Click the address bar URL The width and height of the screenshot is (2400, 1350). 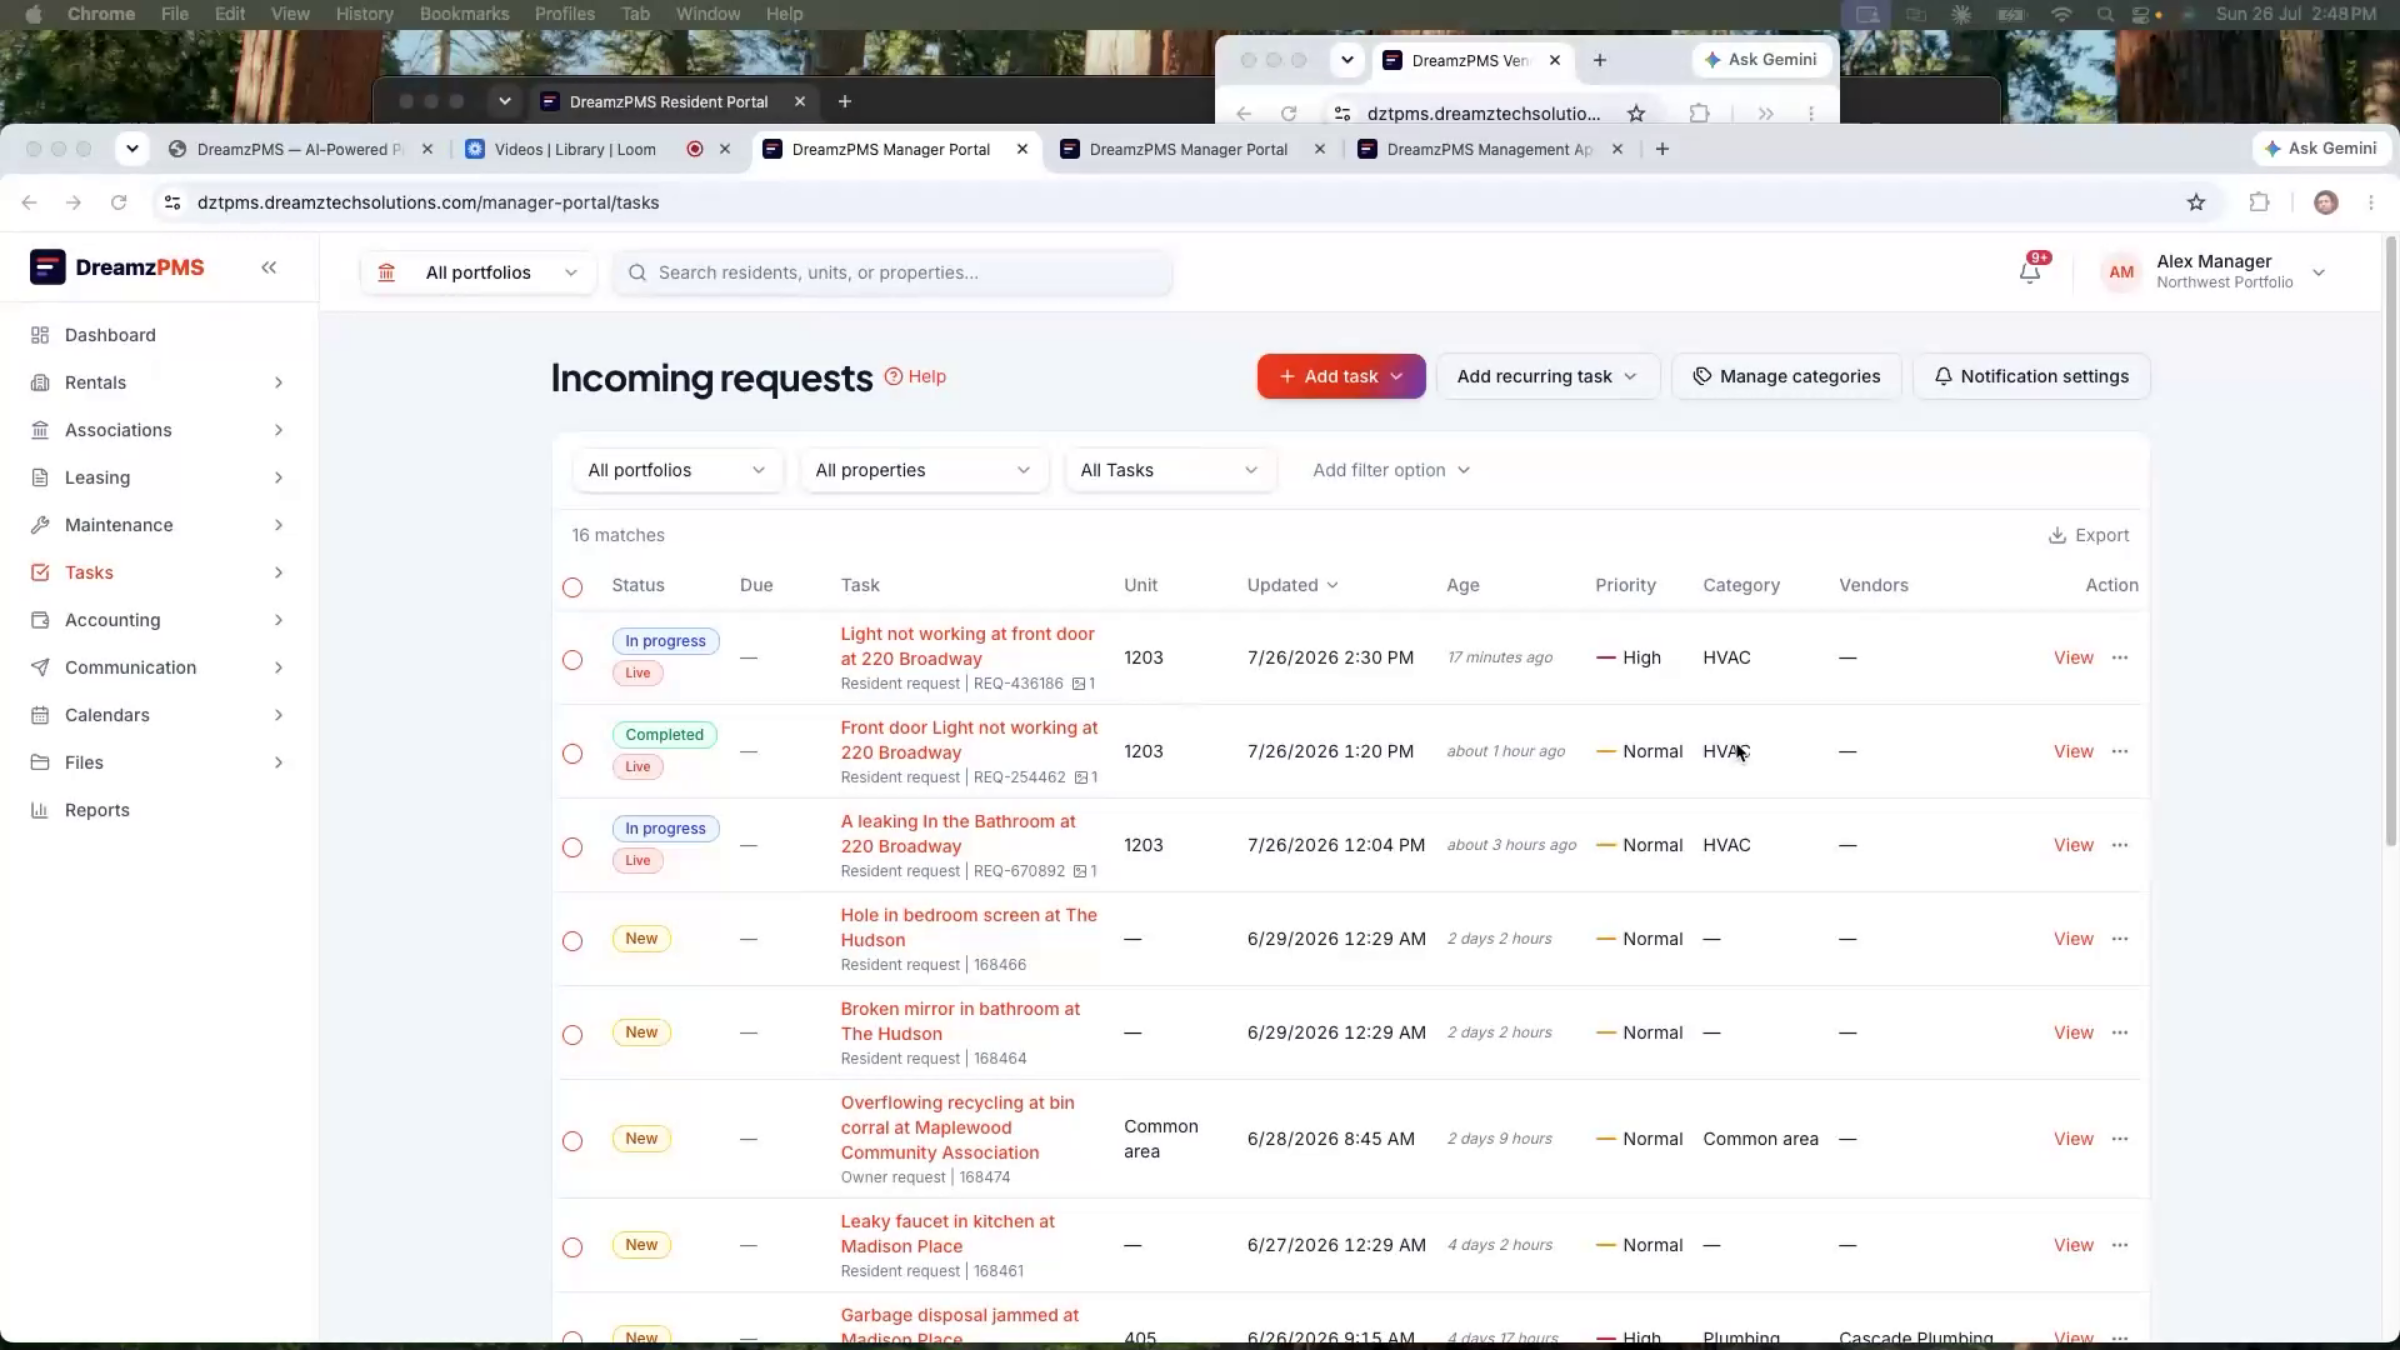(x=428, y=202)
